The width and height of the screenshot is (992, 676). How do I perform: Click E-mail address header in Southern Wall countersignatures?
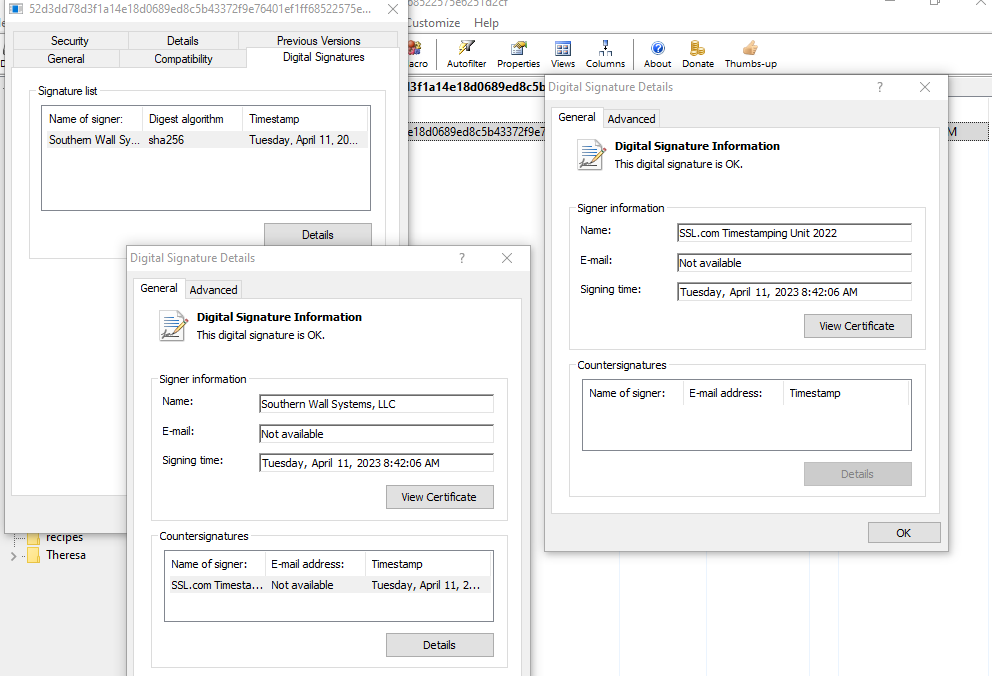(315, 564)
